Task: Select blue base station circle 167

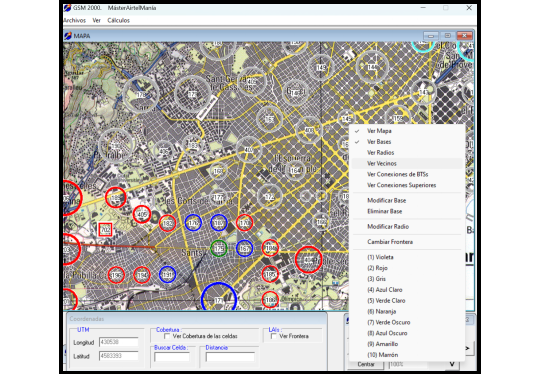Action: point(245,248)
